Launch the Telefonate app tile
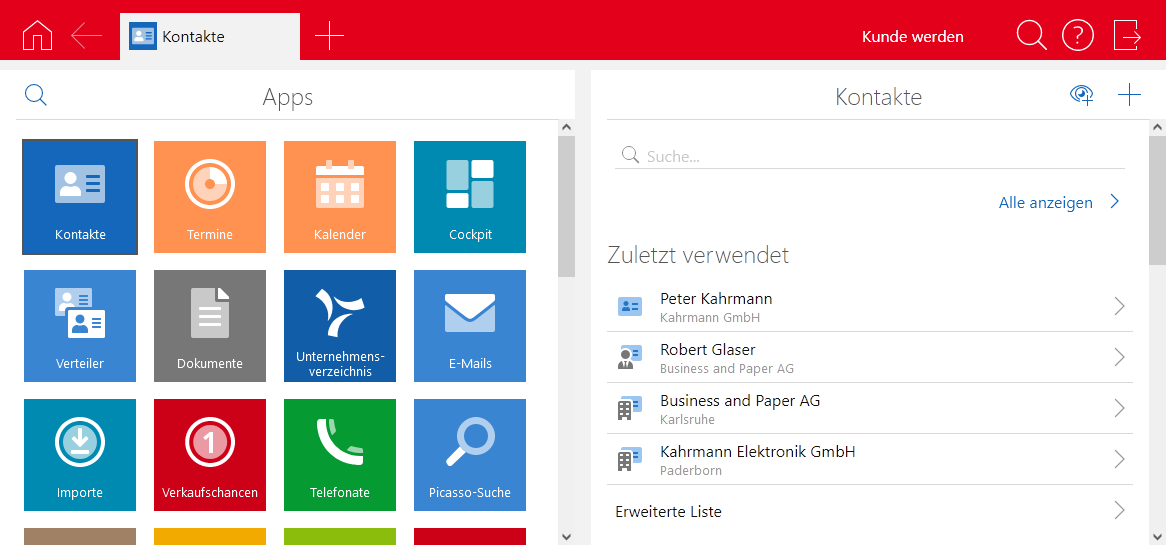Viewport: 1166px width, 545px height. [340, 454]
